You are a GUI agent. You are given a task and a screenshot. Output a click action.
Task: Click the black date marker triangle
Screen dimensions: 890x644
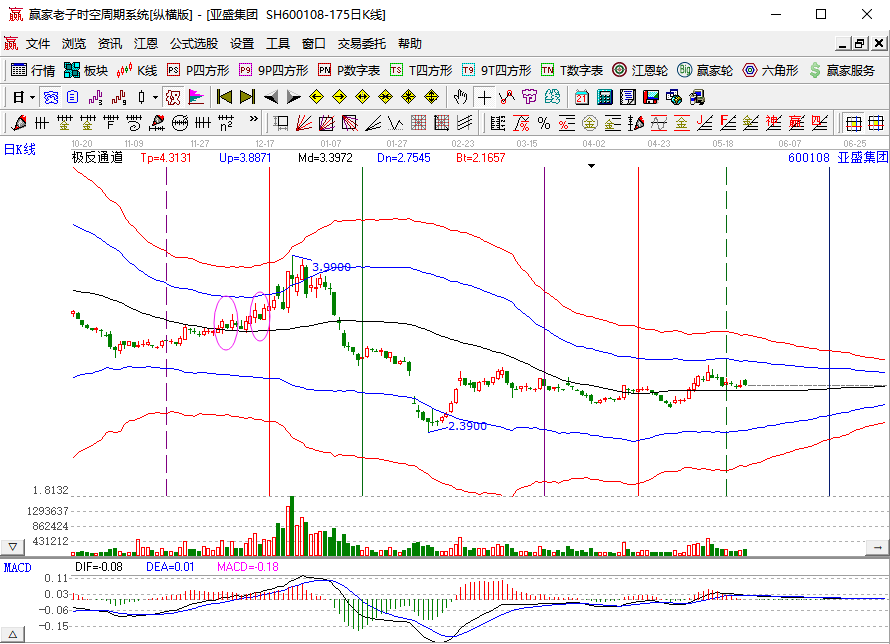tap(591, 166)
